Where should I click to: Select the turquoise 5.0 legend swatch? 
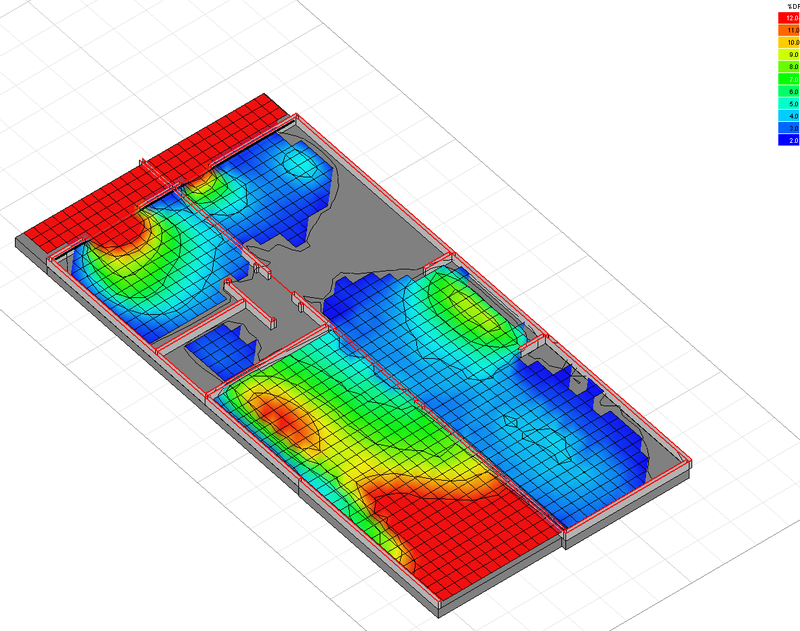(x=789, y=104)
